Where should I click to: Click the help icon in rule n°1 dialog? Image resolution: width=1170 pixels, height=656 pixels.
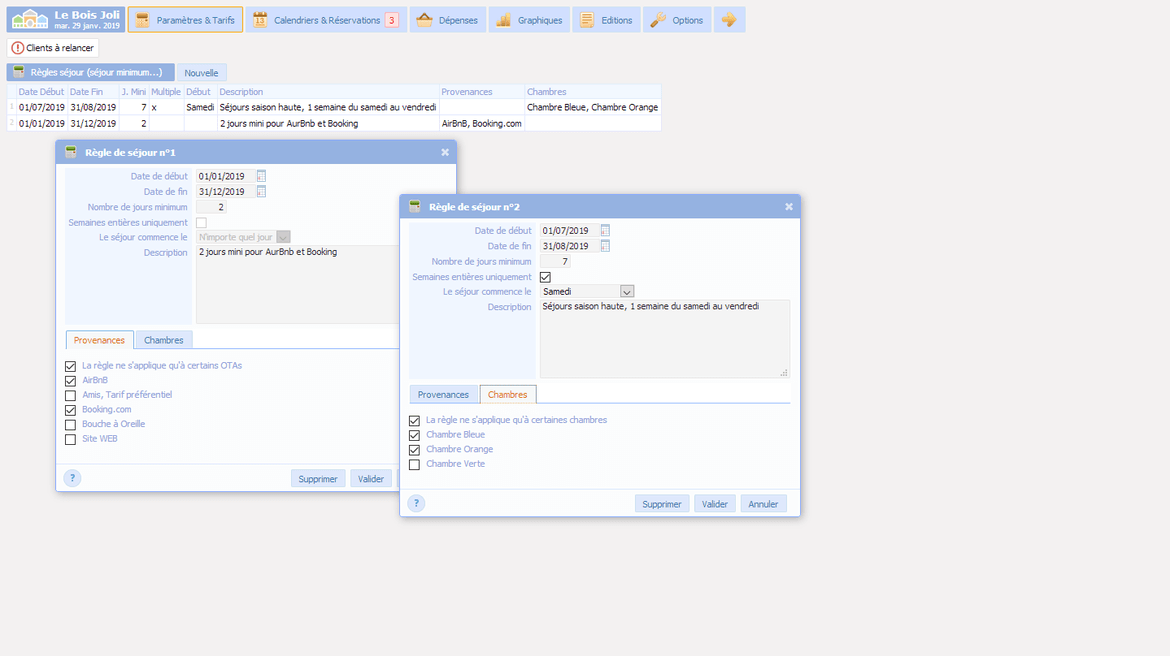72,478
